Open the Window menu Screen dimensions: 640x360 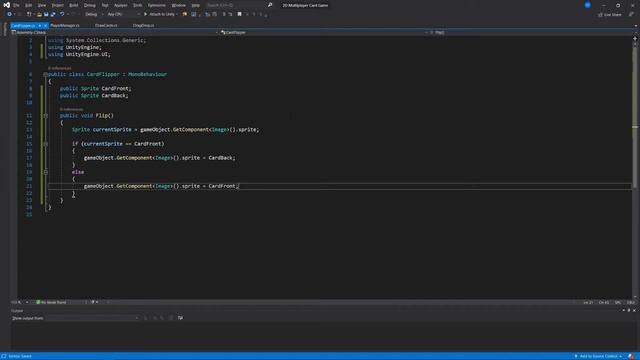tap(178, 5)
